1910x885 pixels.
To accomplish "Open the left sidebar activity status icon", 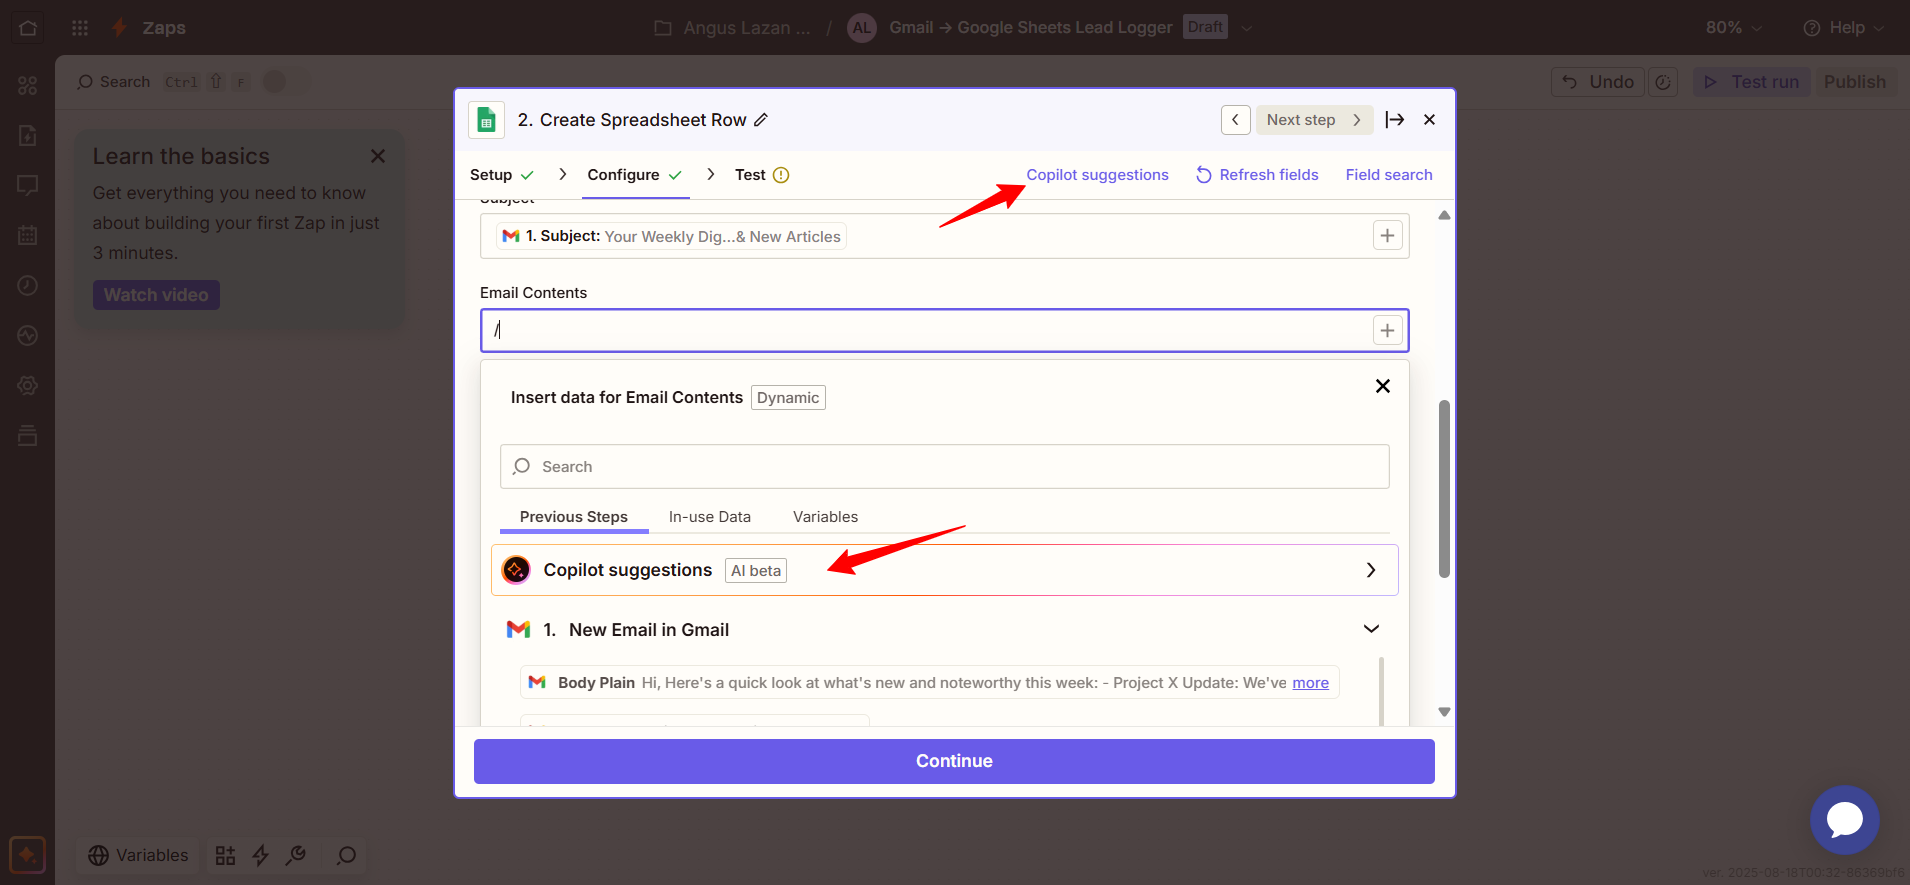I will click(28, 335).
